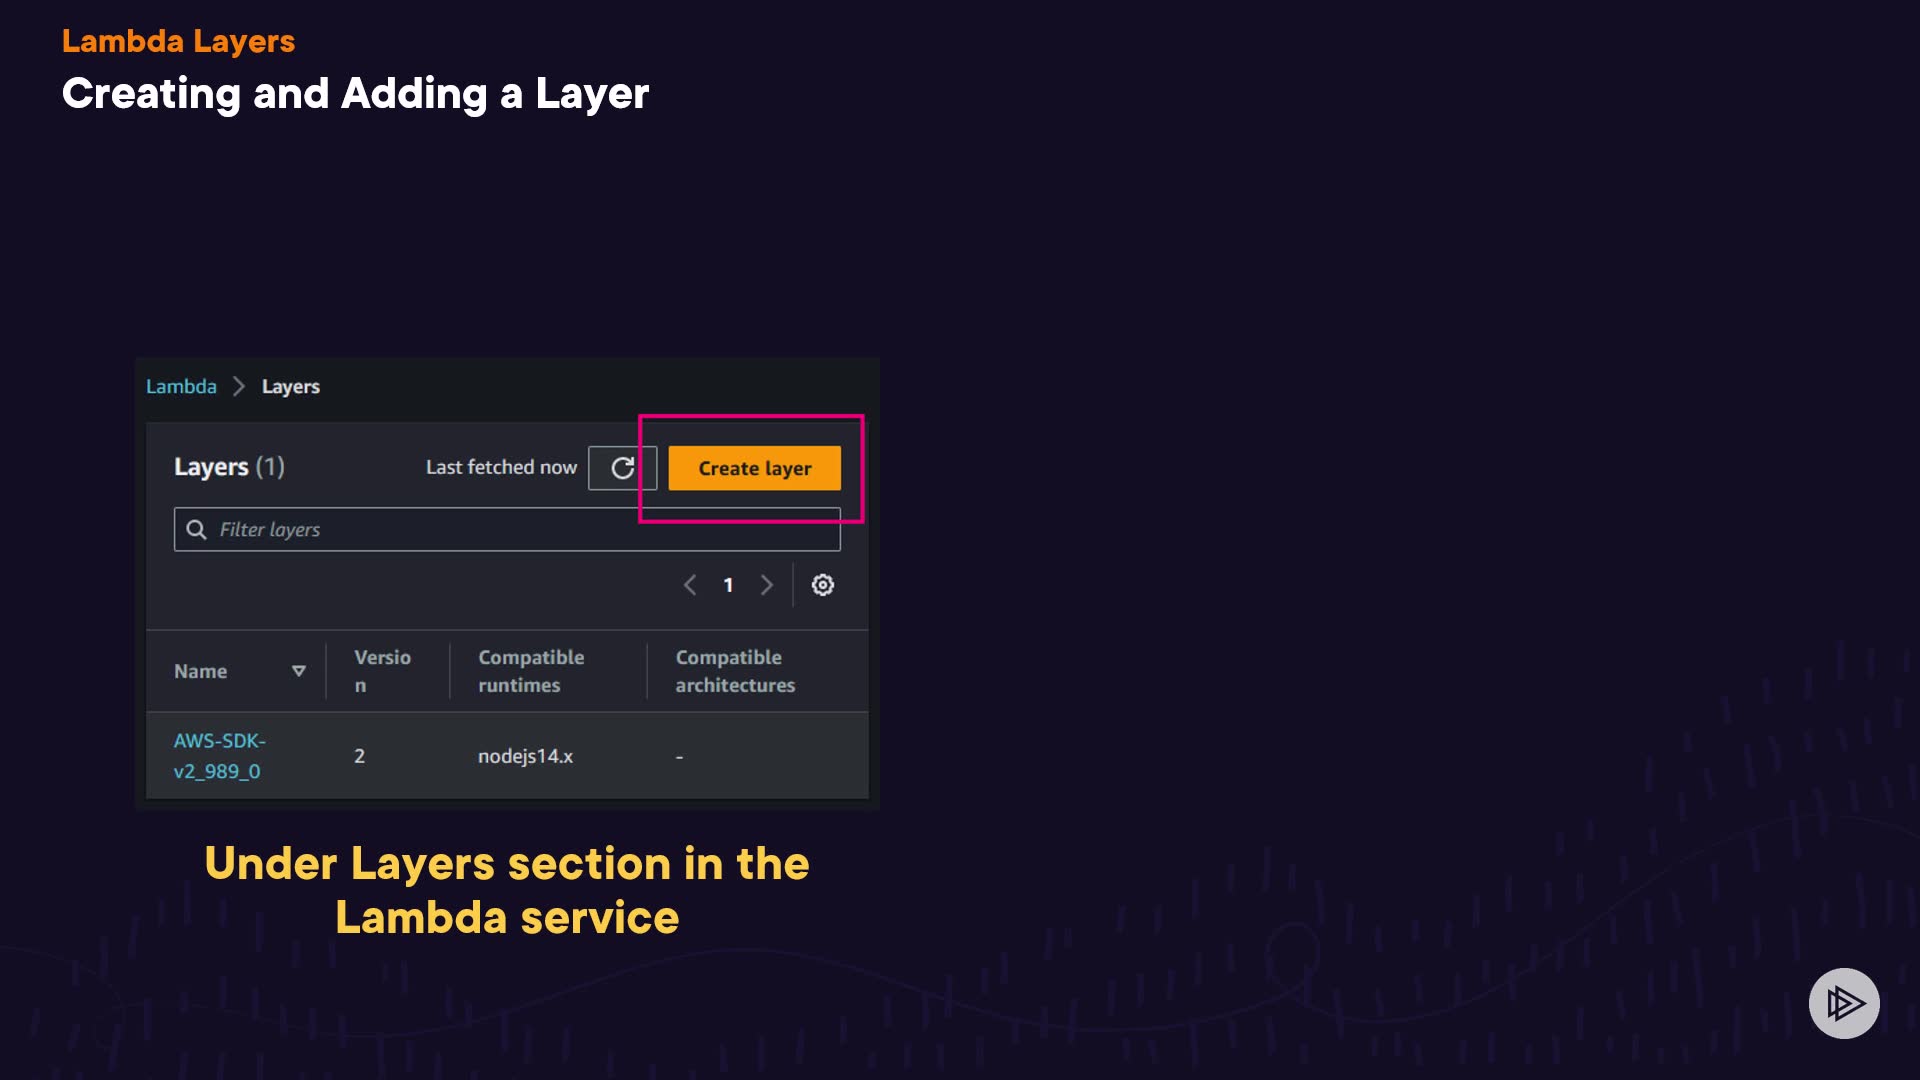
Task: Select the Layers breadcrumb item
Action: coord(291,386)
